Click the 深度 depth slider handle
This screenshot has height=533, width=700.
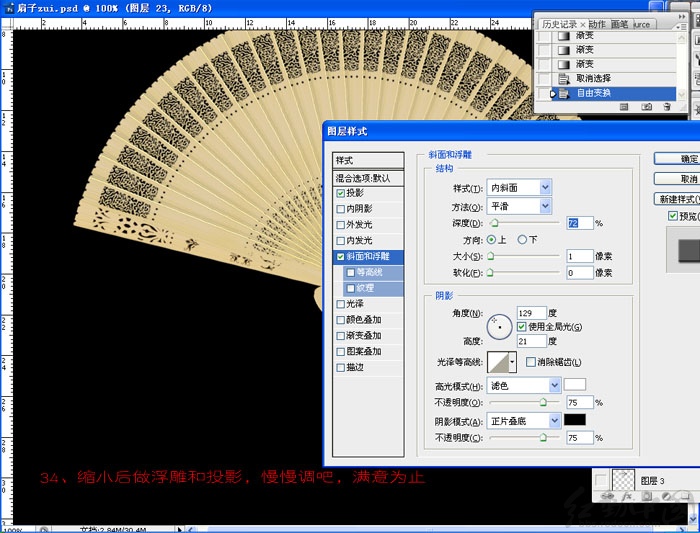[494, 223]
